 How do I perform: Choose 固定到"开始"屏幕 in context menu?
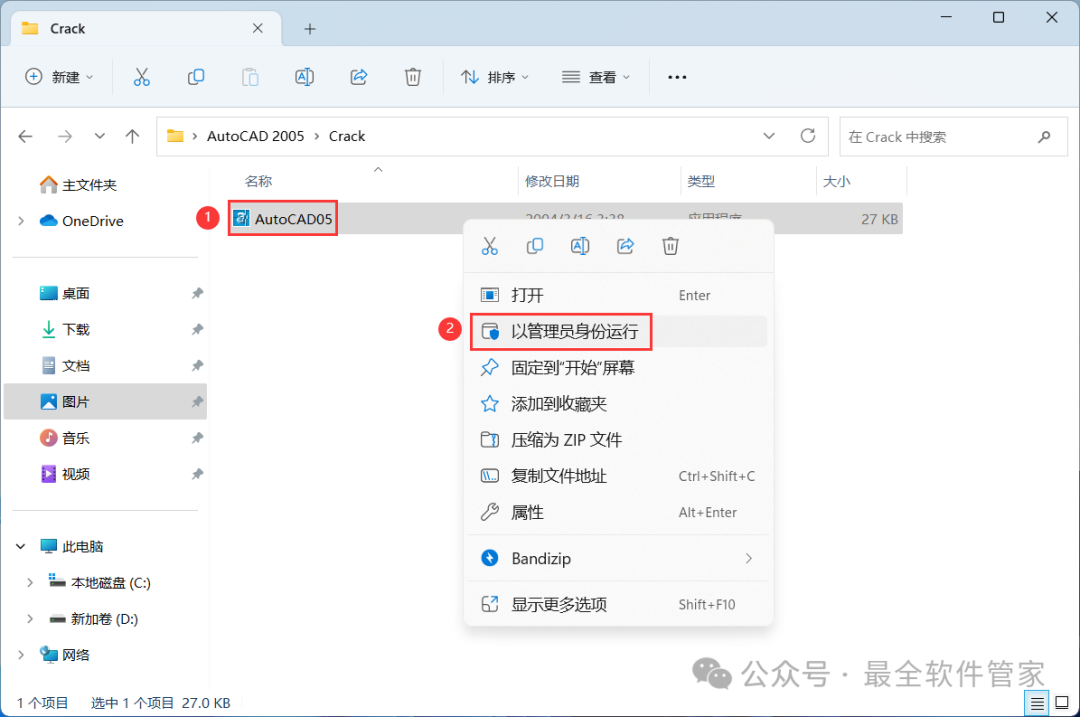618,368
